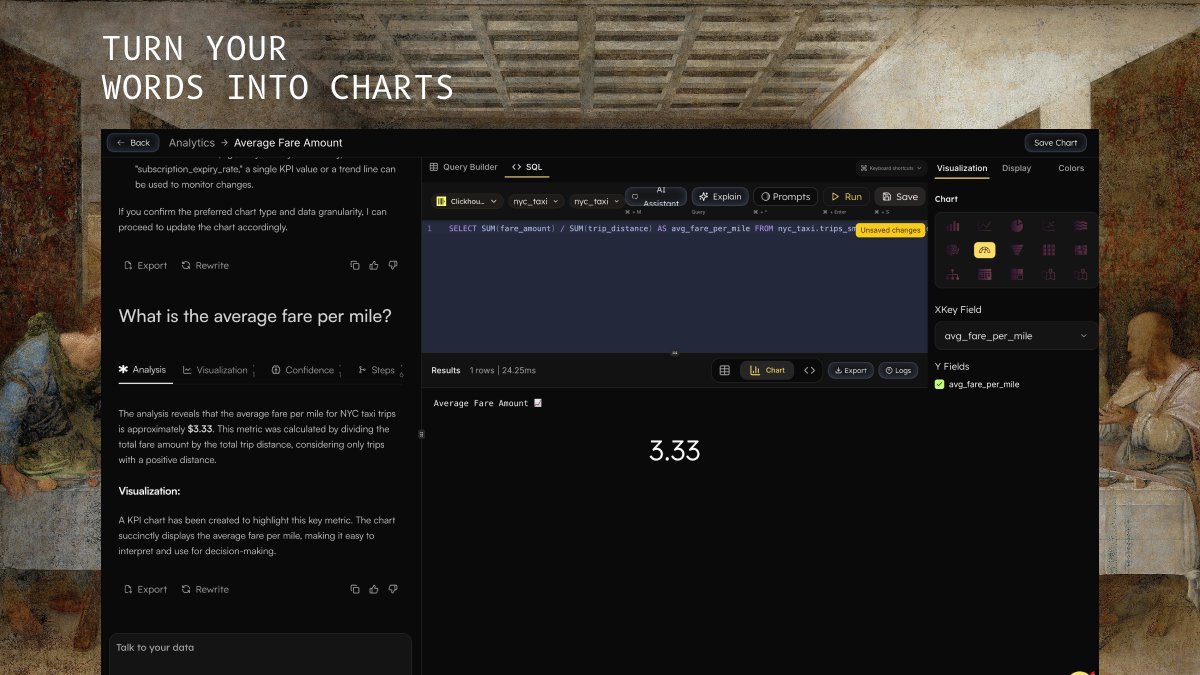Click the Explain query button
Screen dimensions: 1200x675
click(720, 197)
